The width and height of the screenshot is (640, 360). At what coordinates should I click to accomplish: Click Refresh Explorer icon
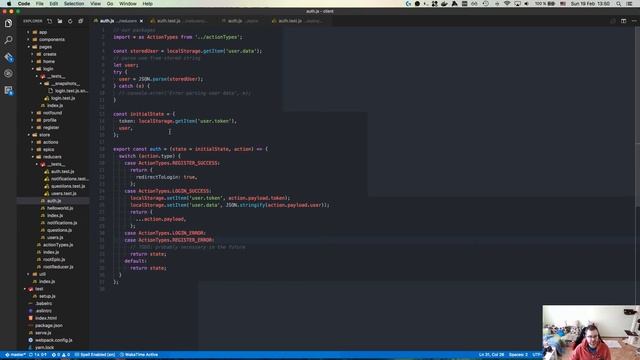click(x=70, y=21)
